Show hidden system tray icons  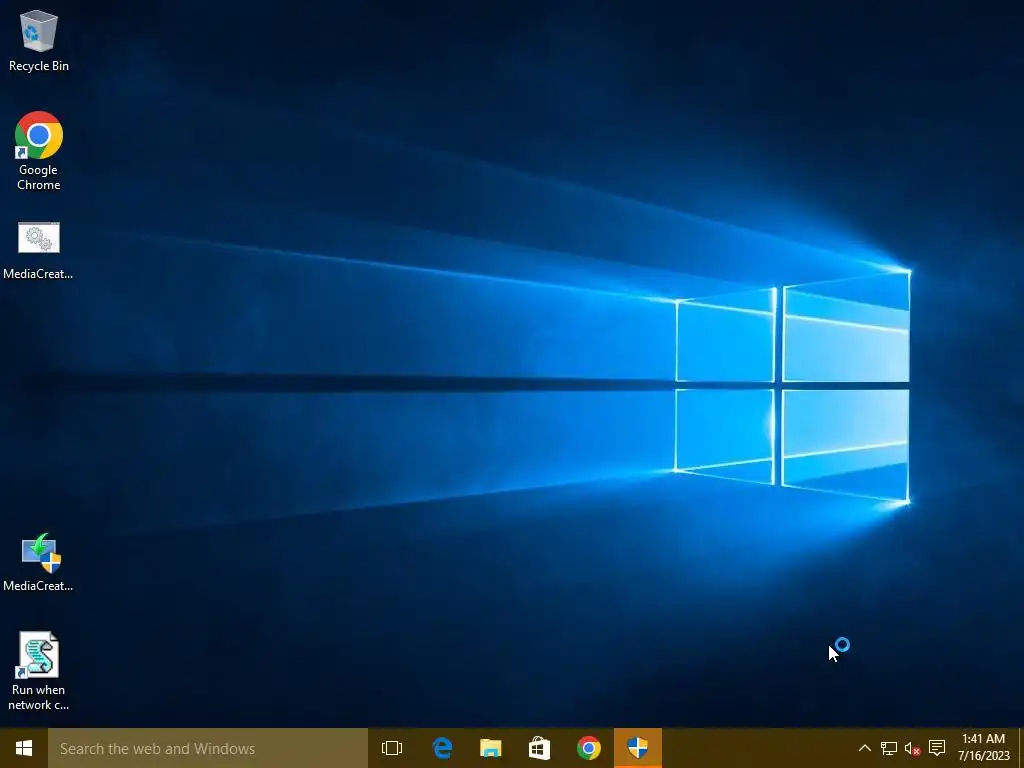point(864,748)
